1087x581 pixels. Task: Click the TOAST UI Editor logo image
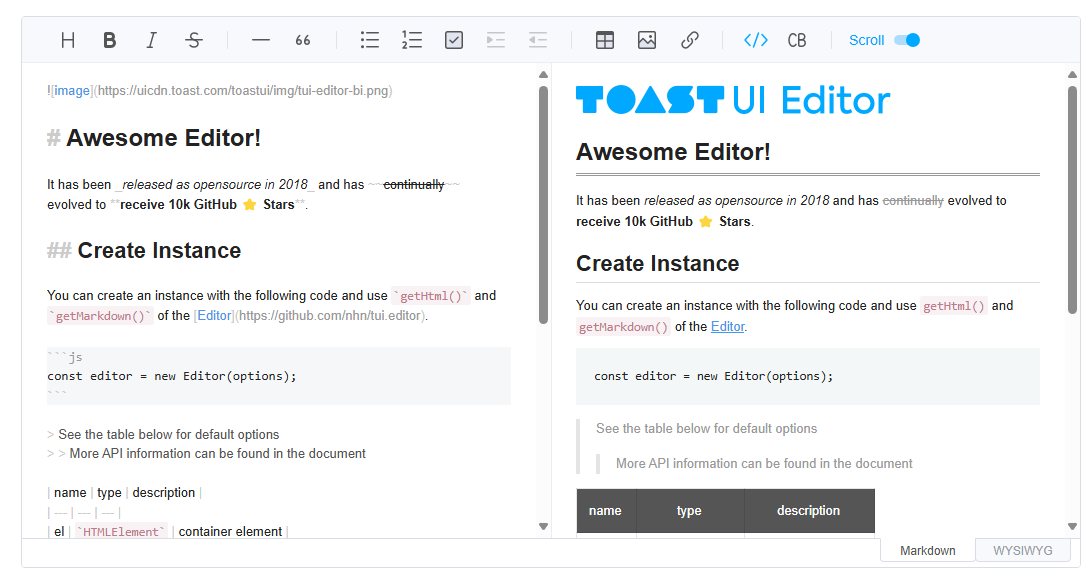[x=733, y=101]
